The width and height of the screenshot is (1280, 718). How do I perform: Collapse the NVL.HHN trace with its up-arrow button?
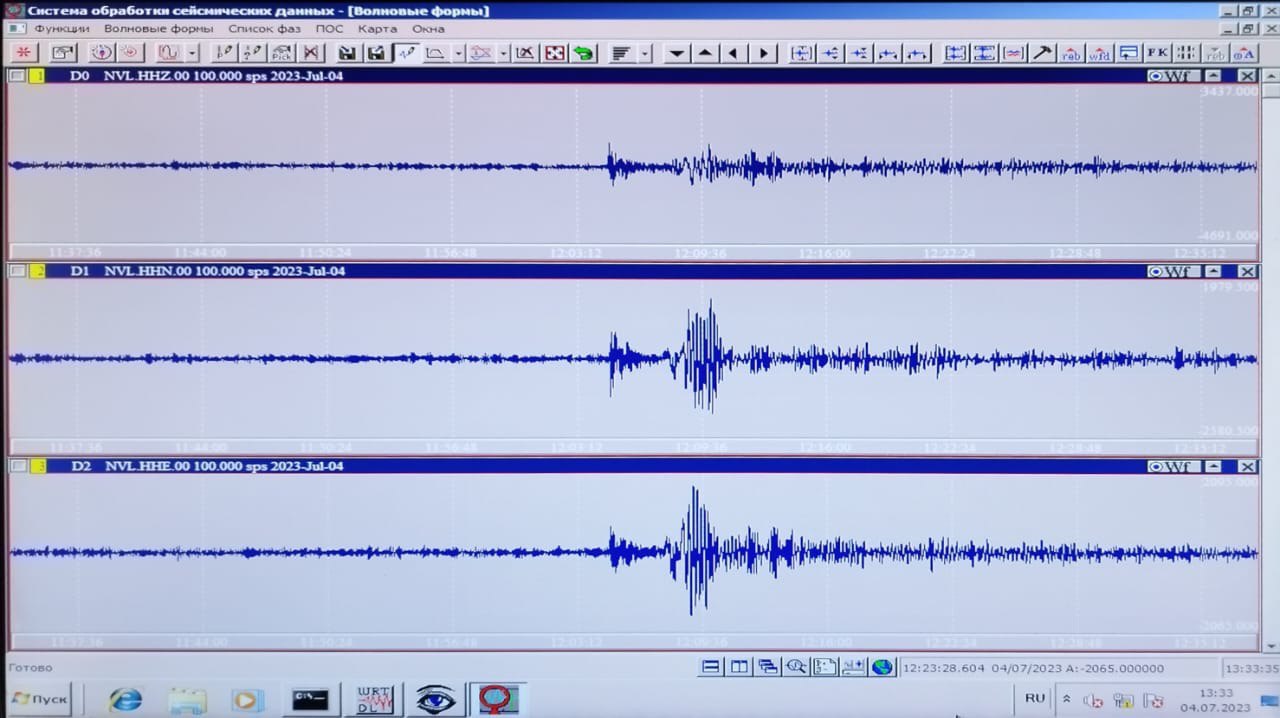(1213, 271)
